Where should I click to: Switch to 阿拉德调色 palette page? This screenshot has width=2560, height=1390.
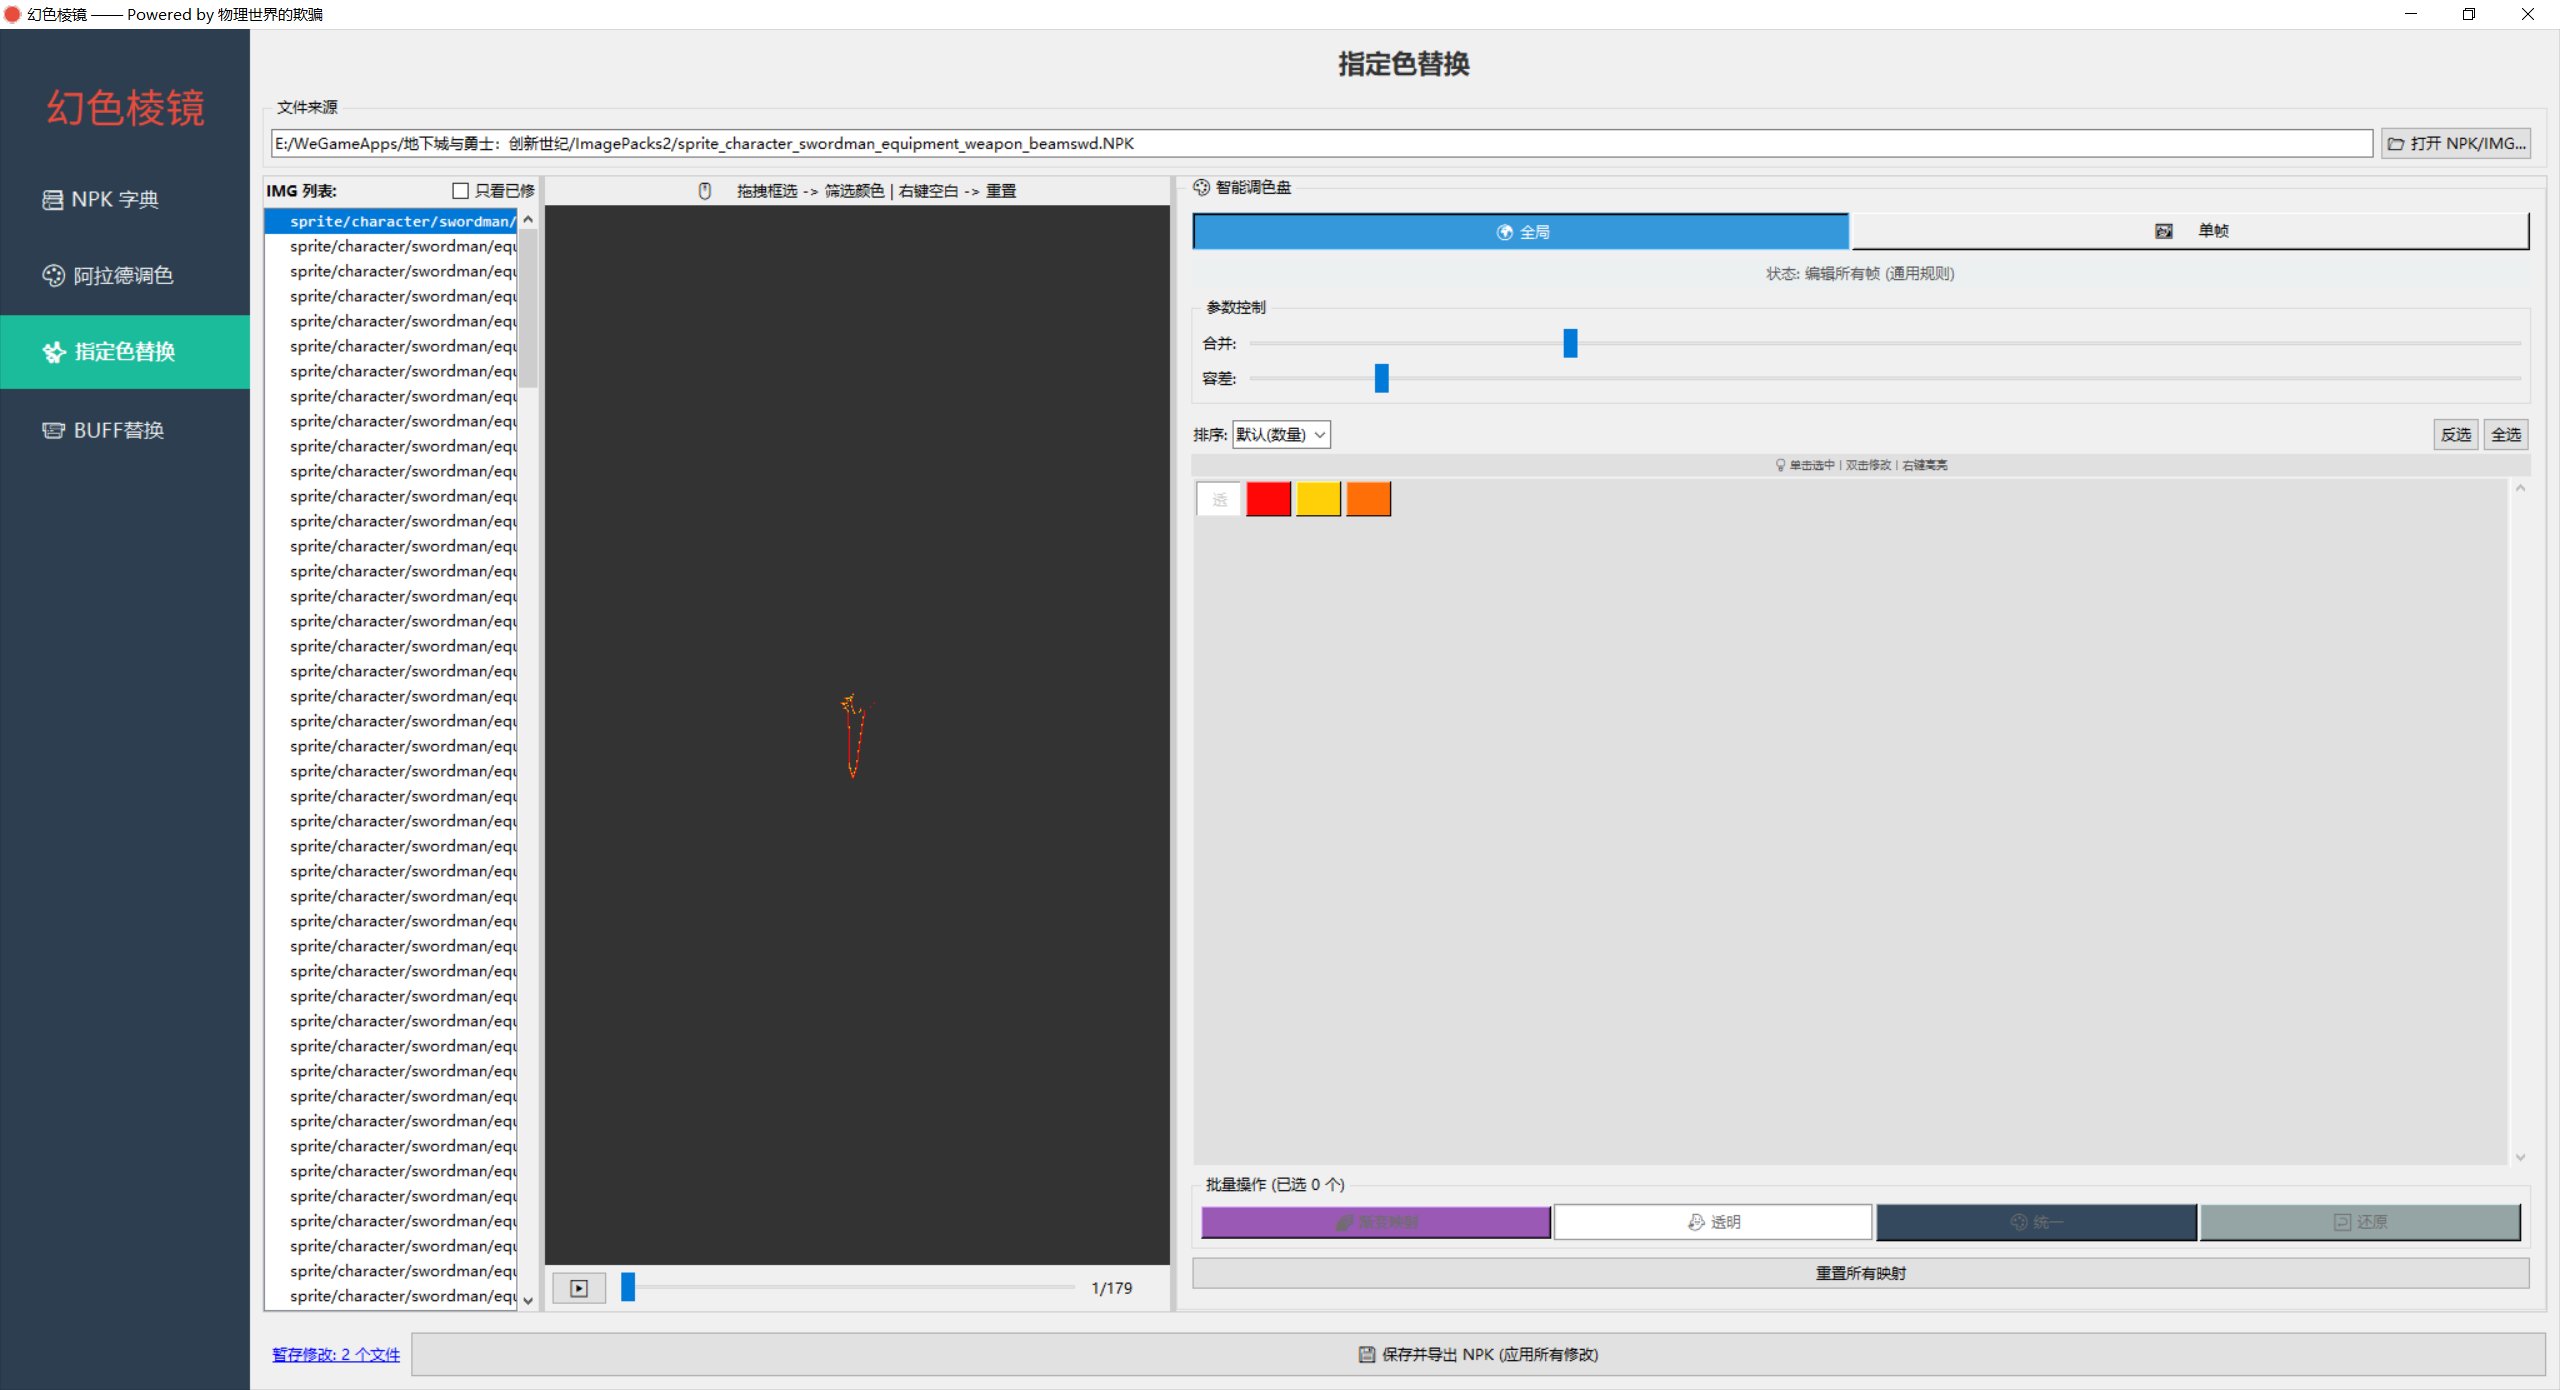[x=122, y=275]
